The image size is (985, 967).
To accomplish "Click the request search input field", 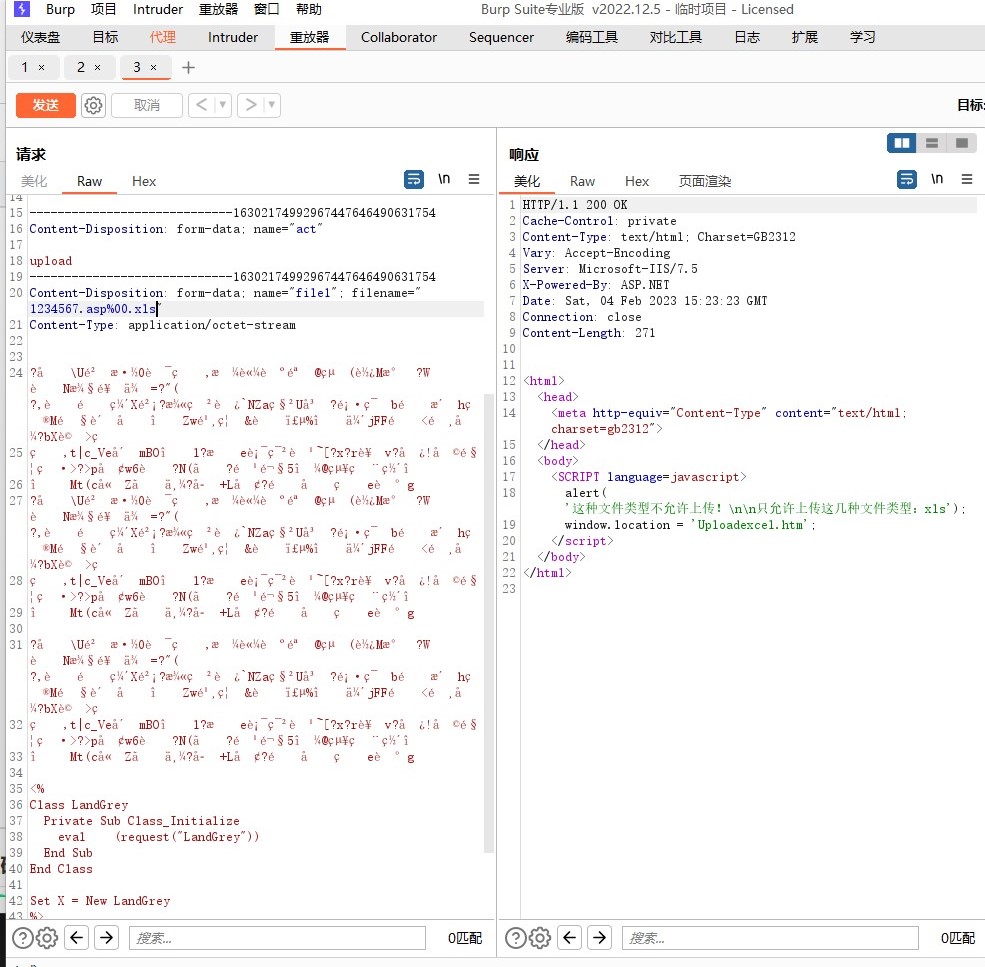I will (x=277, y=938).
